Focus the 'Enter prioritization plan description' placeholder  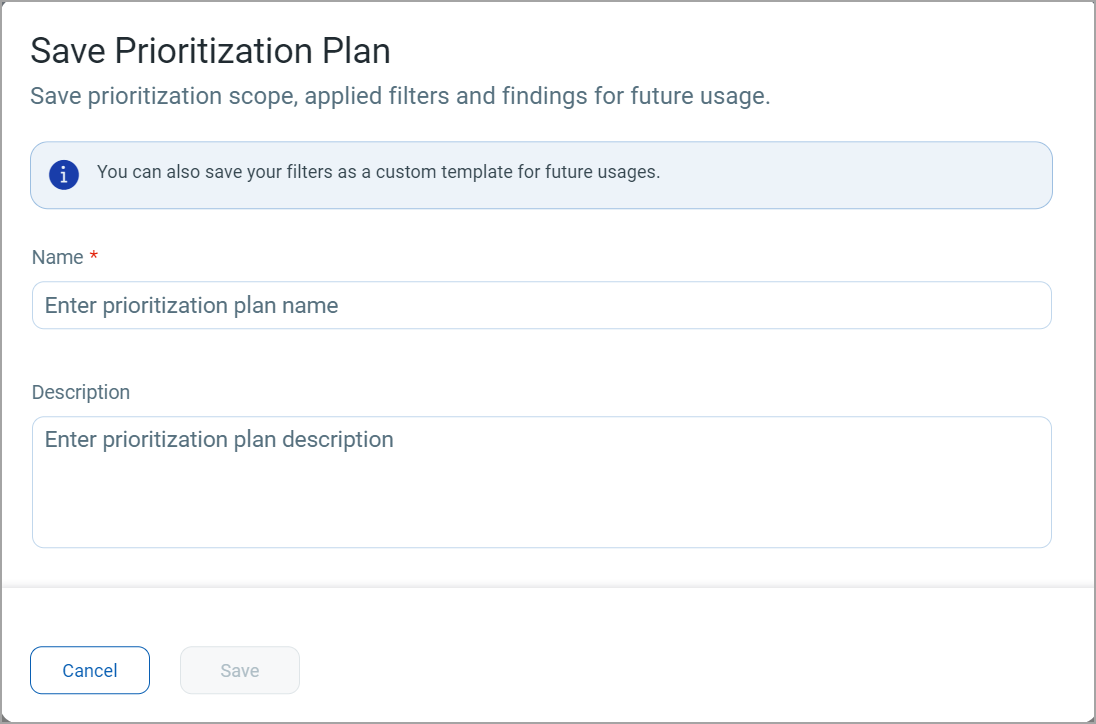point(218,439)
